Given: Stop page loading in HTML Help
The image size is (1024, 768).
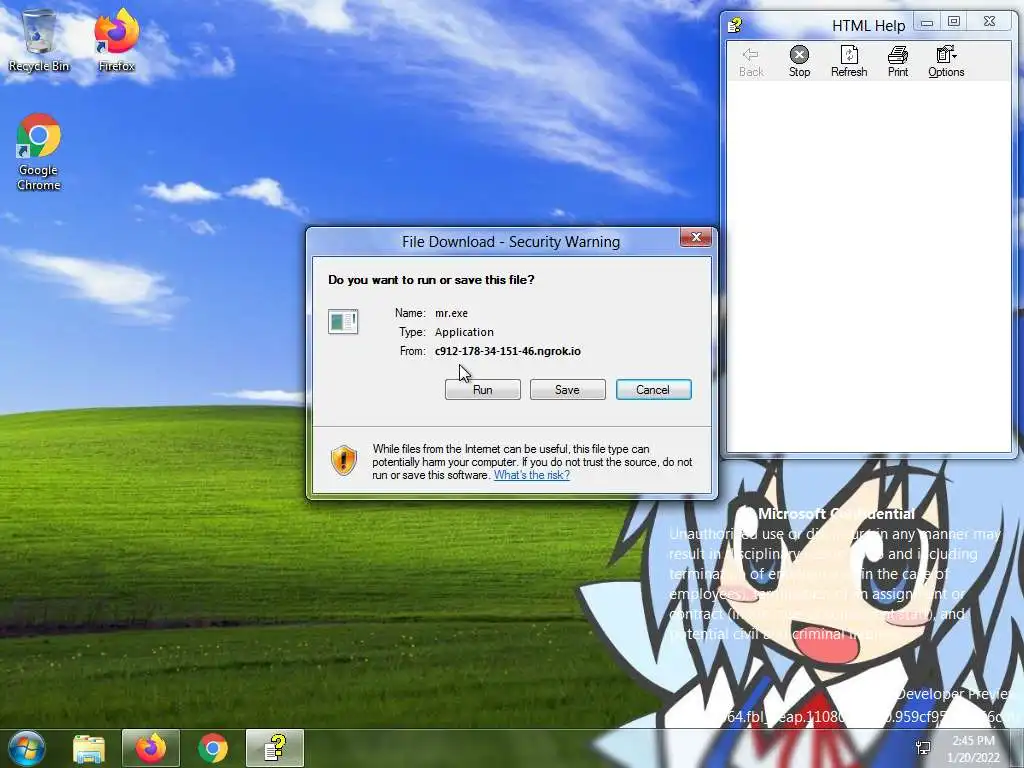Looking at the screenshot, I should 799,62.
